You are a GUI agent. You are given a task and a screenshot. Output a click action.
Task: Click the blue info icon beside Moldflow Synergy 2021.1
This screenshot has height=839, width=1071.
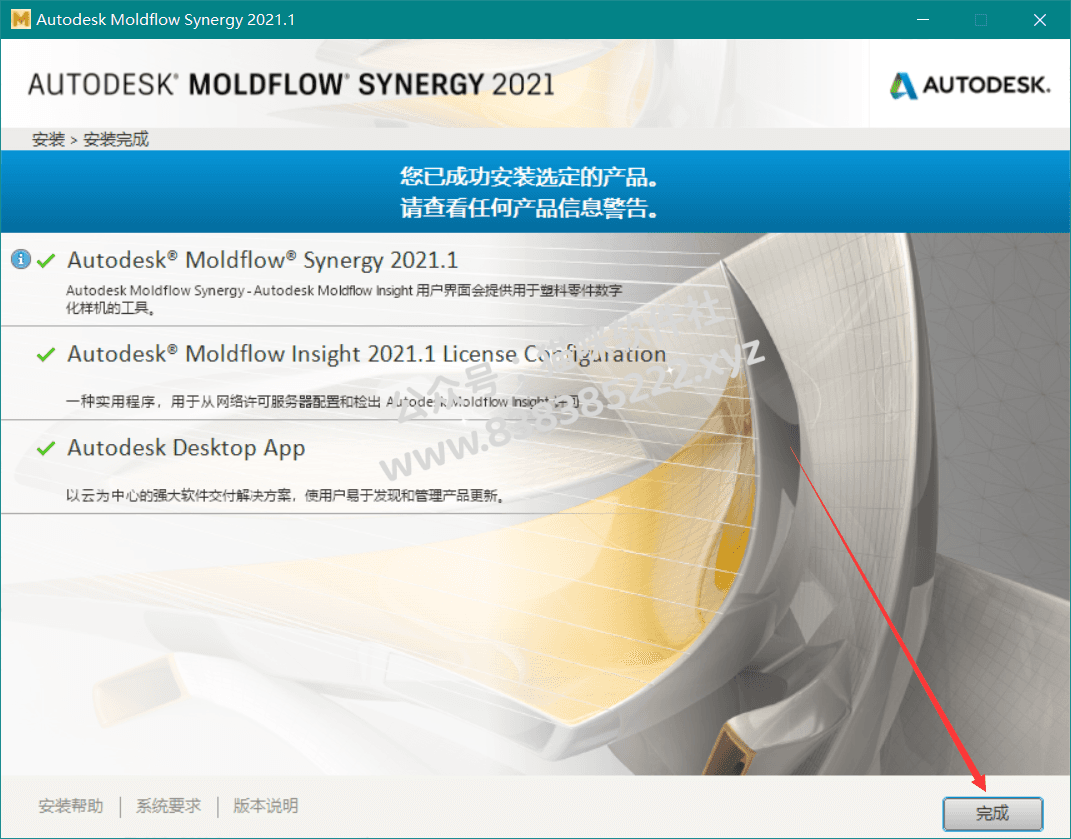point(21,259)
